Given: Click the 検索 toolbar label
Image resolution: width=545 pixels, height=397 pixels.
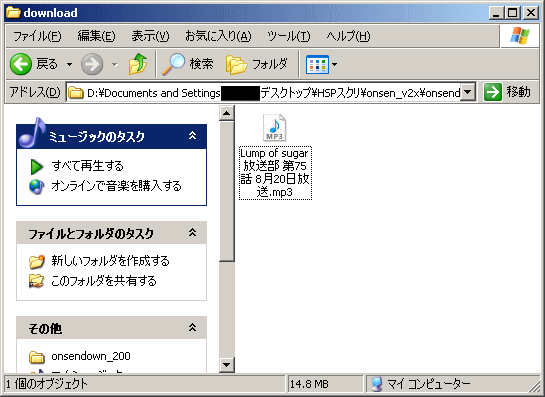Looking at the screenshot, I should (x=201, y=64).
